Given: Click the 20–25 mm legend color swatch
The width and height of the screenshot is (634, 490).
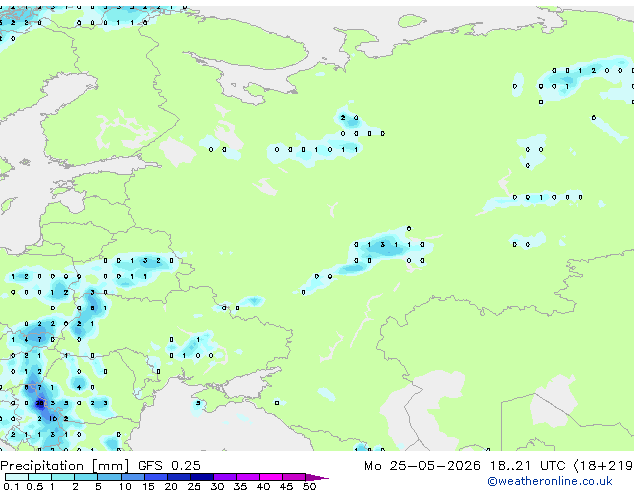Looking at the screenshot, I should pos(178,477).
